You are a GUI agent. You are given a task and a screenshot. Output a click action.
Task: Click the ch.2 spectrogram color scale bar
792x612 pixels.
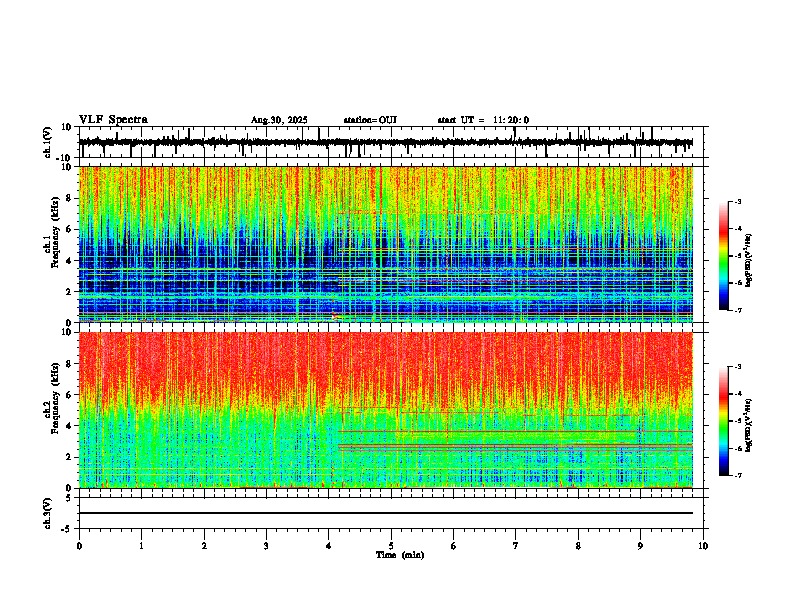click(x=724, y=421)
